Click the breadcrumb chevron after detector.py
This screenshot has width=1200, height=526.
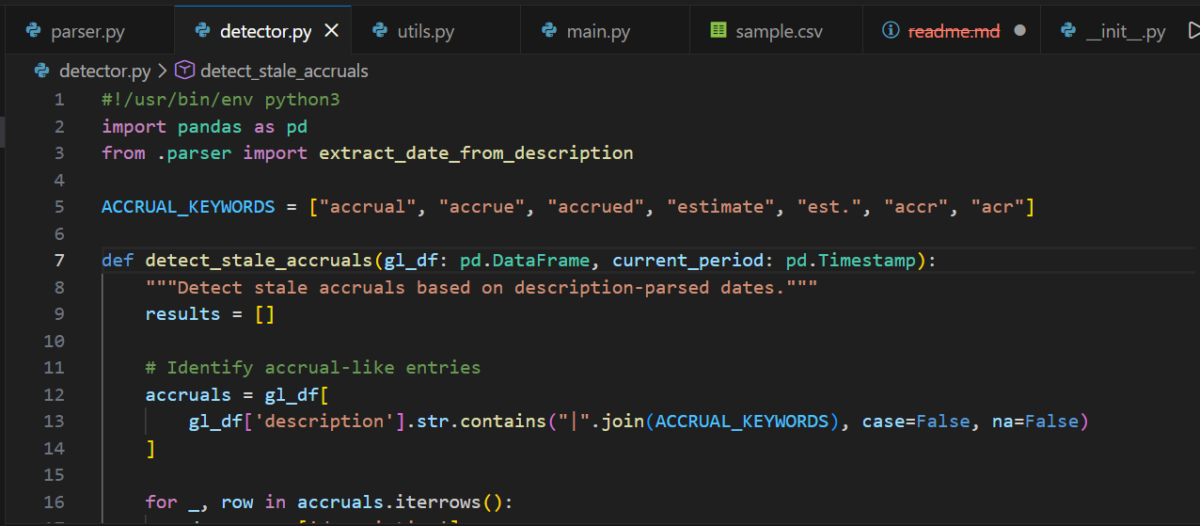162,71
